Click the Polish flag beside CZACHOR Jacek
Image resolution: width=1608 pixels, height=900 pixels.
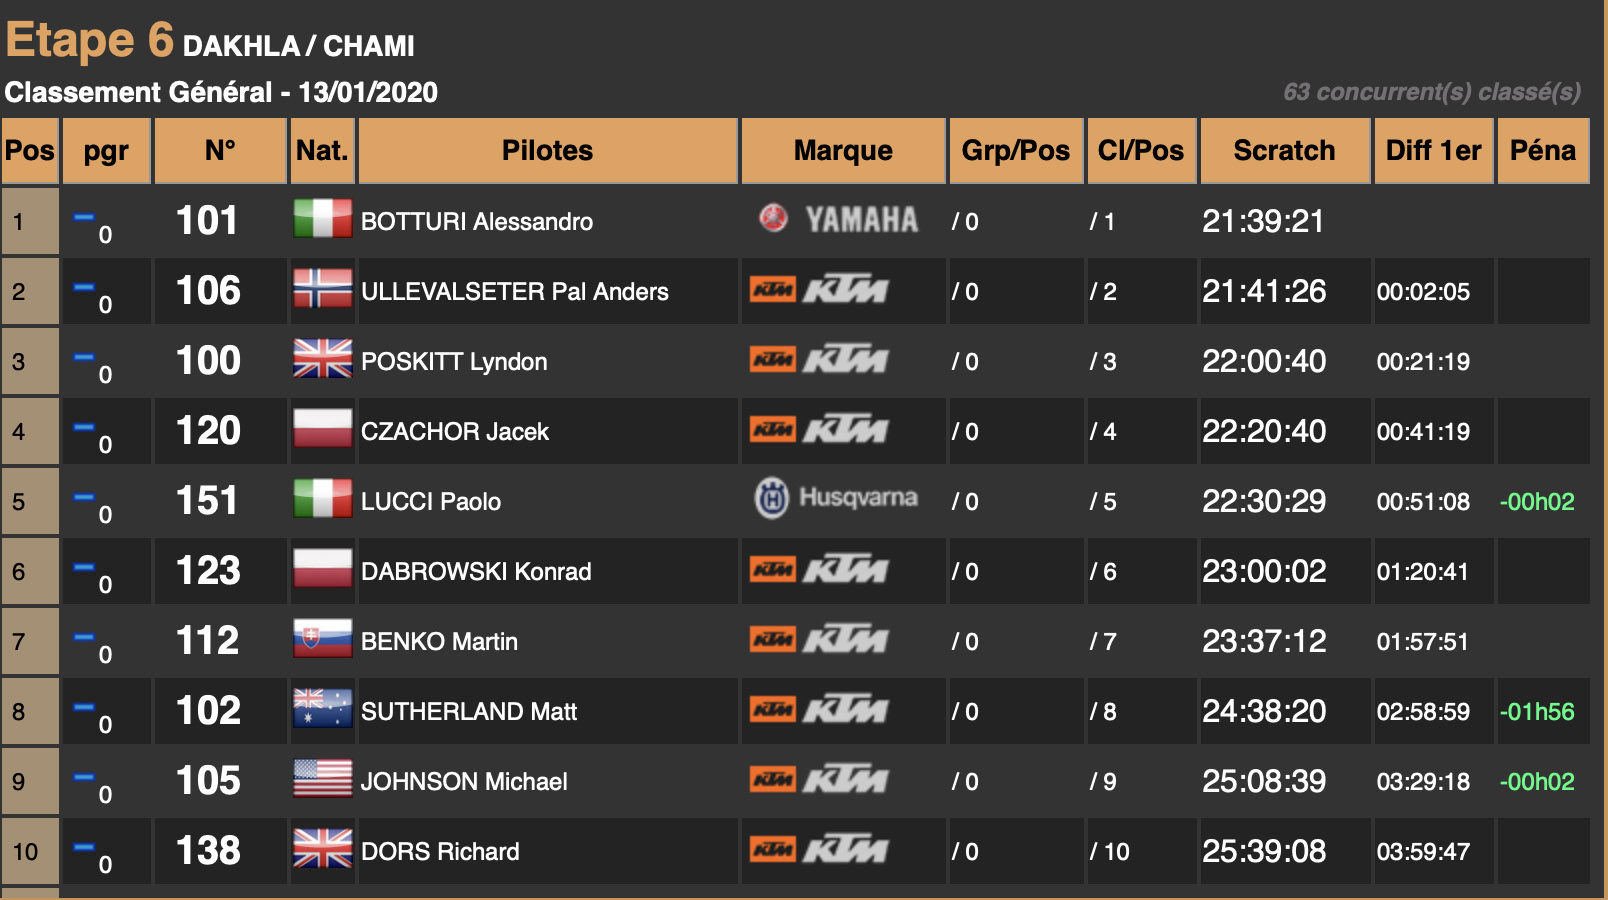(322, 429)
